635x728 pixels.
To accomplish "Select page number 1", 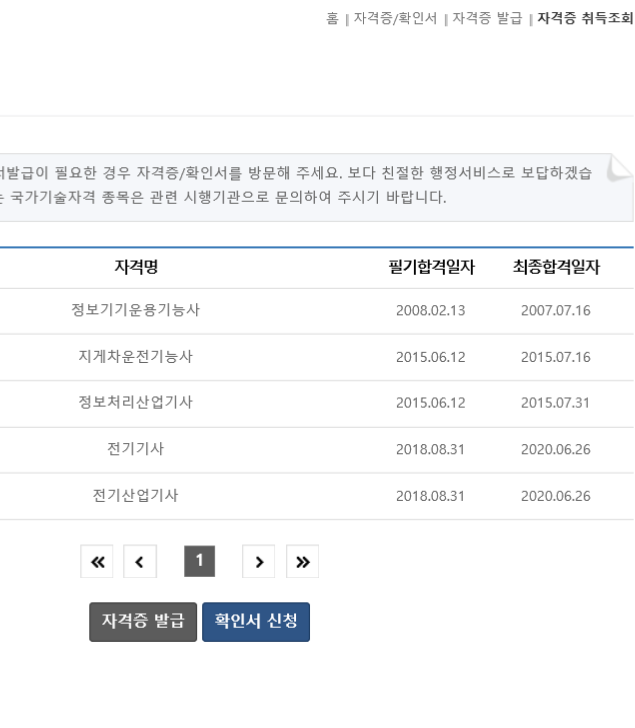I will click(200, 561).
